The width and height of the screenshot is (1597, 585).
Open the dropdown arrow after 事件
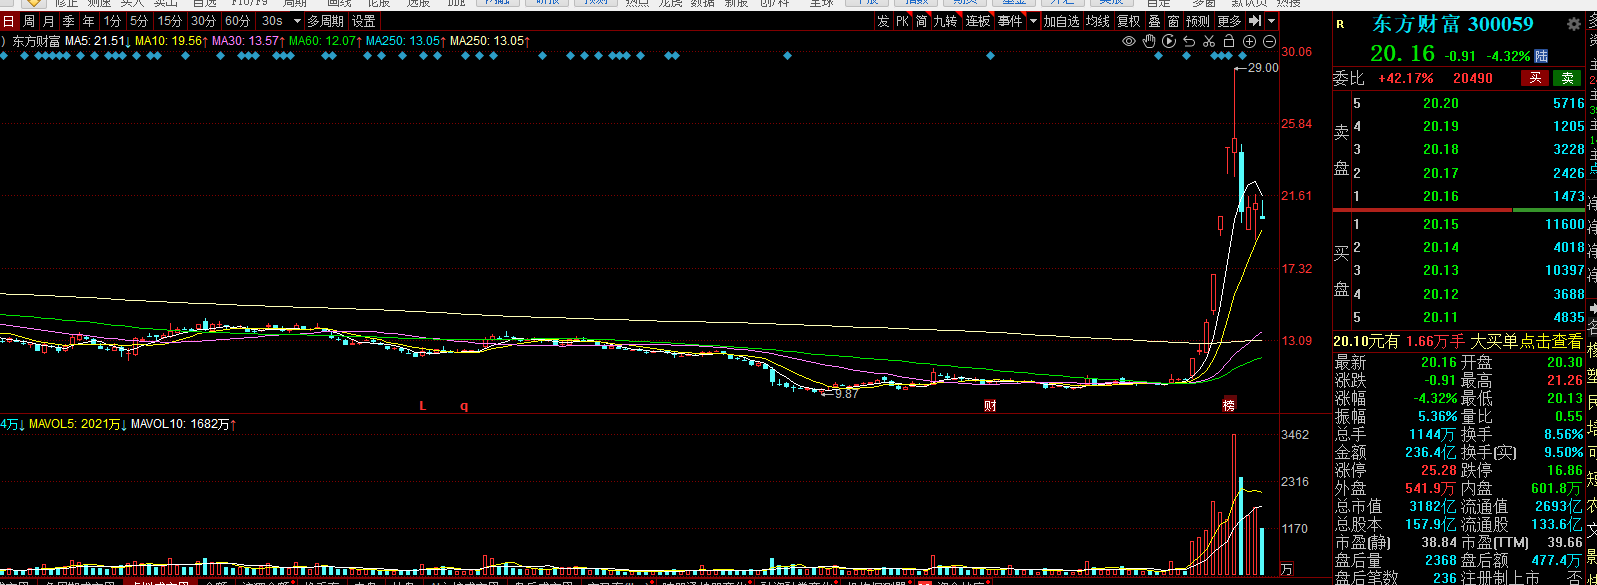pyautogui.click(x=1033, y=21)
